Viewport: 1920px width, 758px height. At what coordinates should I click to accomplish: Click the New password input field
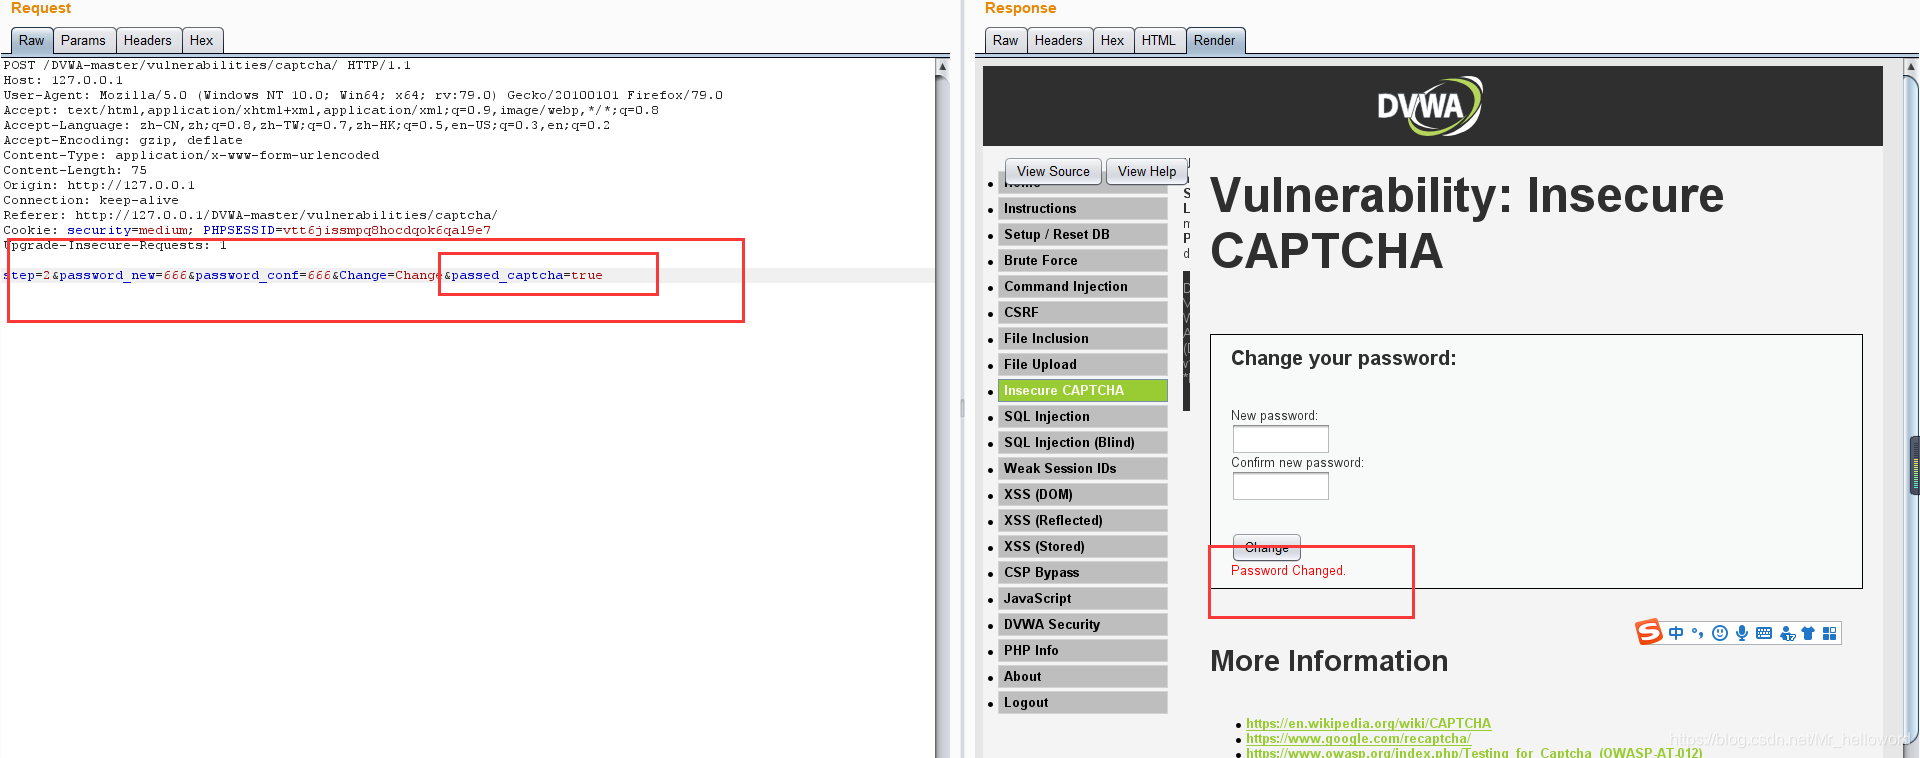coord(1280,439)
